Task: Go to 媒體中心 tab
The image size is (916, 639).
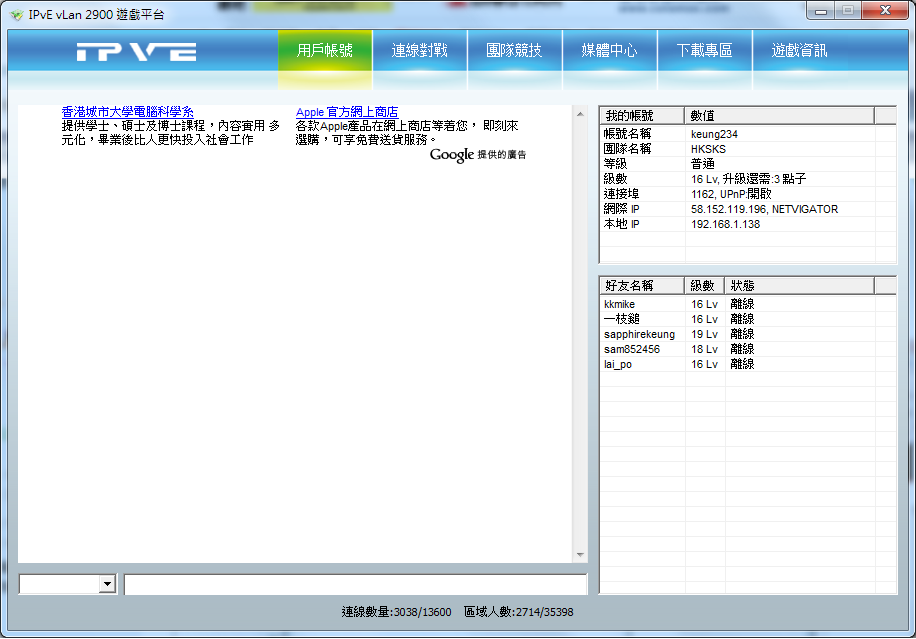Action: click(609, 51)
